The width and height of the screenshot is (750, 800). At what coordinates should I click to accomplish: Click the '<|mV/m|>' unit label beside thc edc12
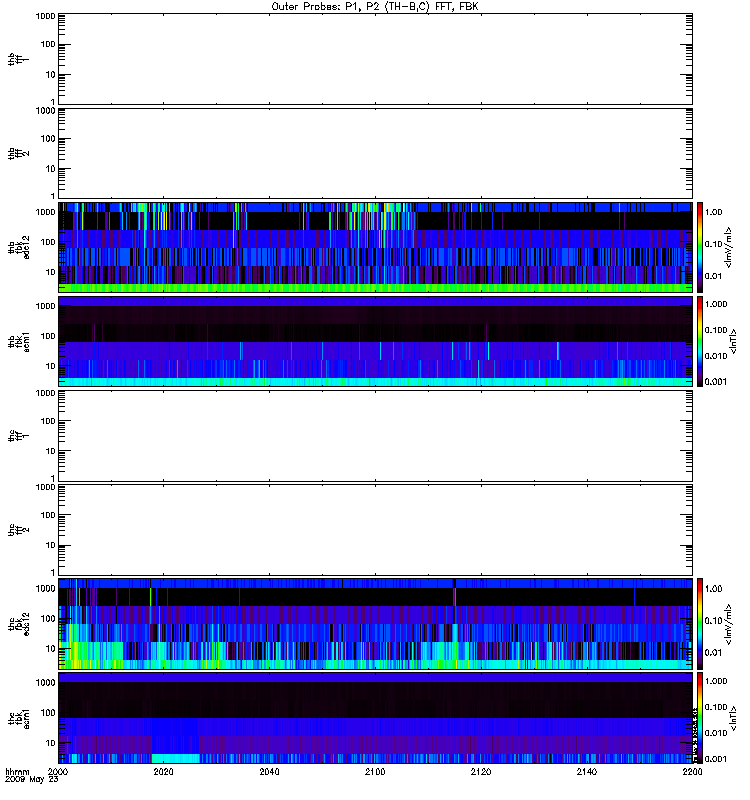pos(729,624)
